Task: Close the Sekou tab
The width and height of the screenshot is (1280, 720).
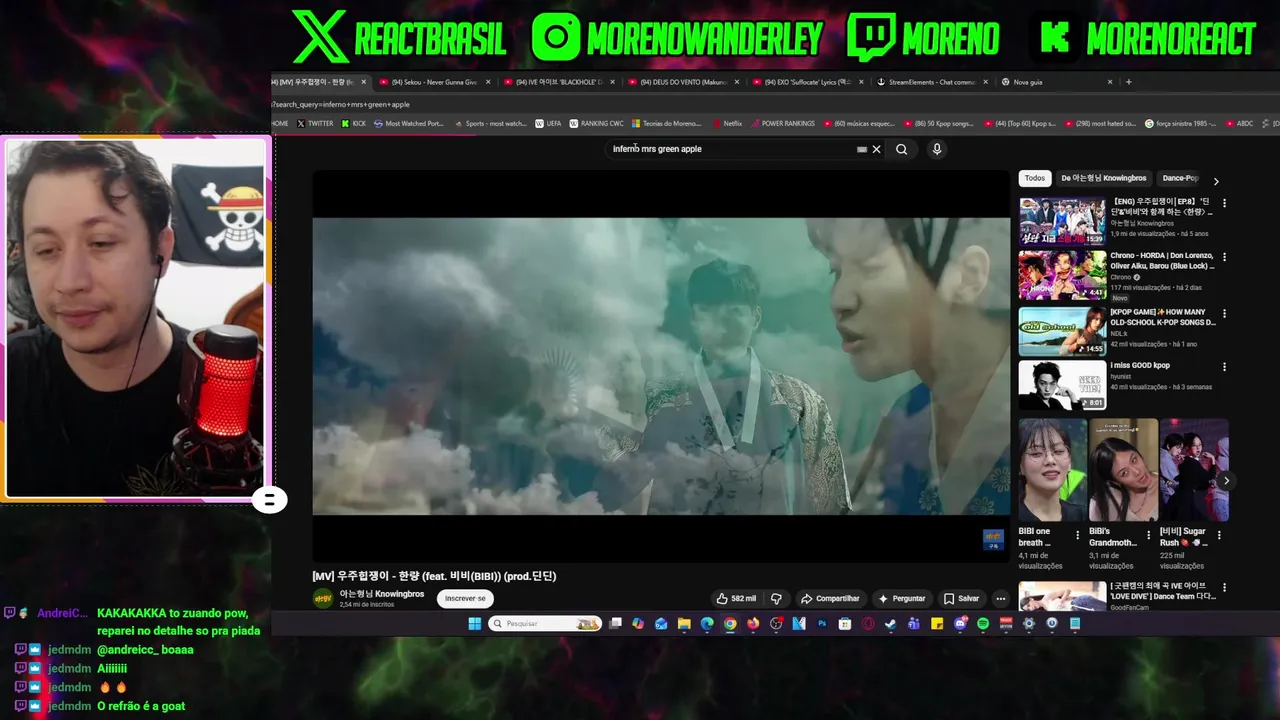Action: click(488, 82)
